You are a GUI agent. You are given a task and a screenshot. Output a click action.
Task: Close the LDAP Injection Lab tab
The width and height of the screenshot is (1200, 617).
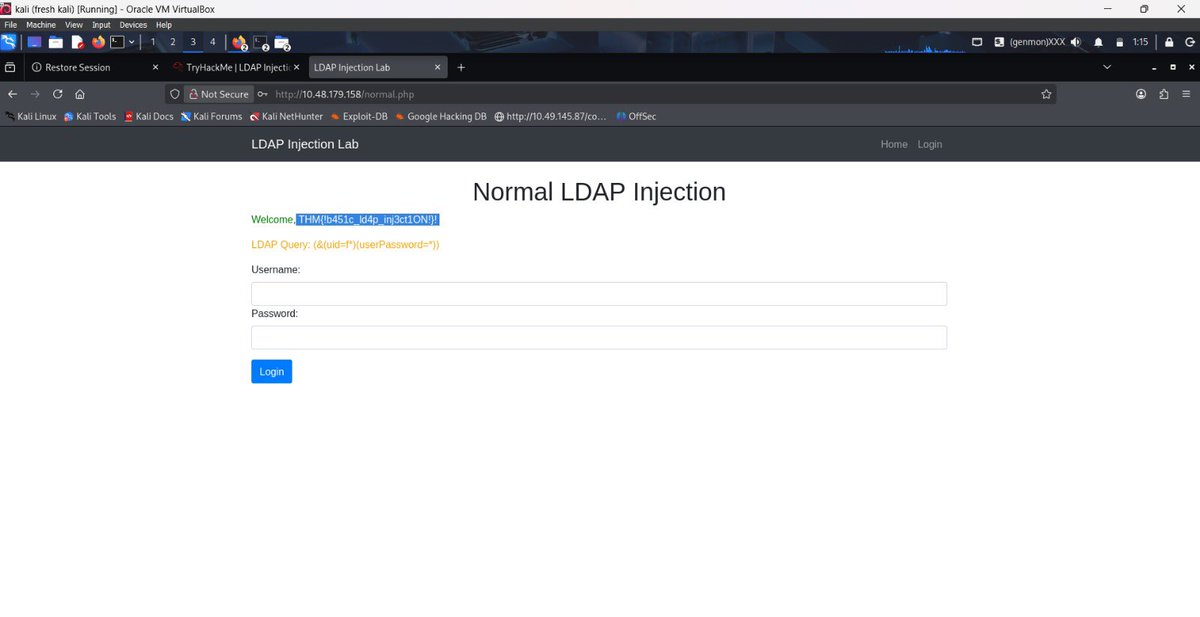(437, 67)
